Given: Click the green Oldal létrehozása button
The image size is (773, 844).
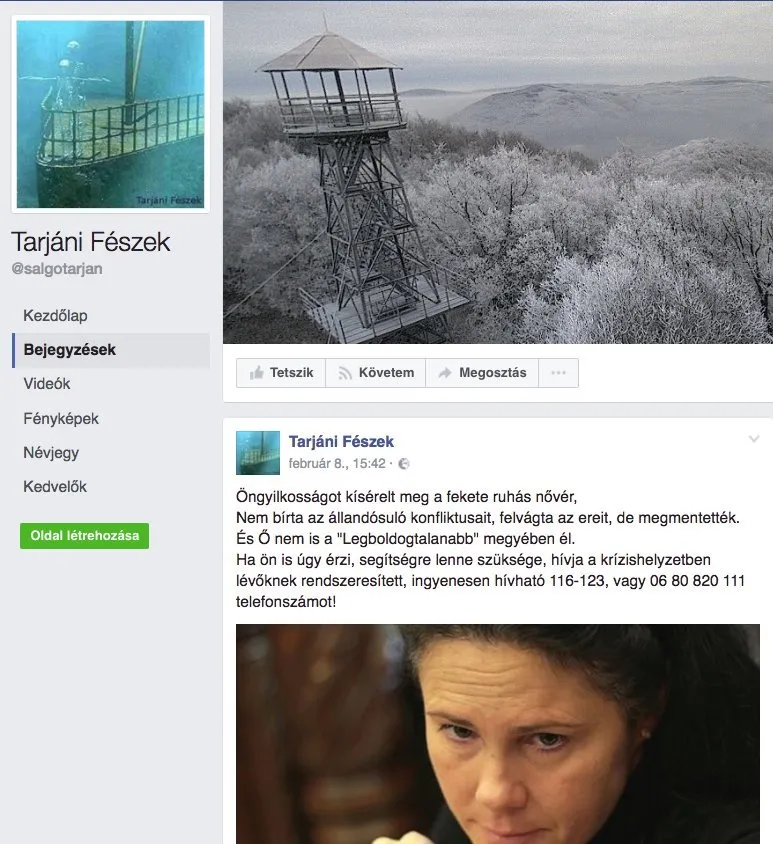Looking at the screenshot, I should tap(85, 536).
